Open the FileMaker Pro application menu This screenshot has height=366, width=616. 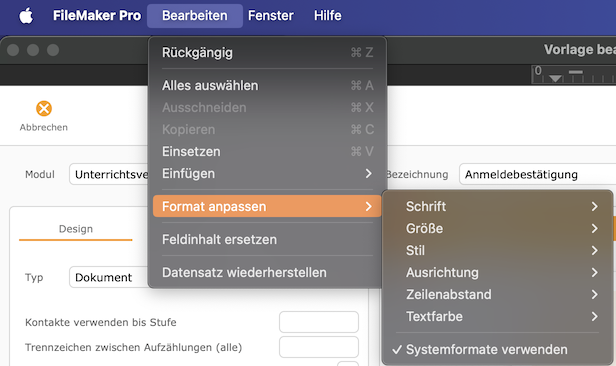(97, 16)
